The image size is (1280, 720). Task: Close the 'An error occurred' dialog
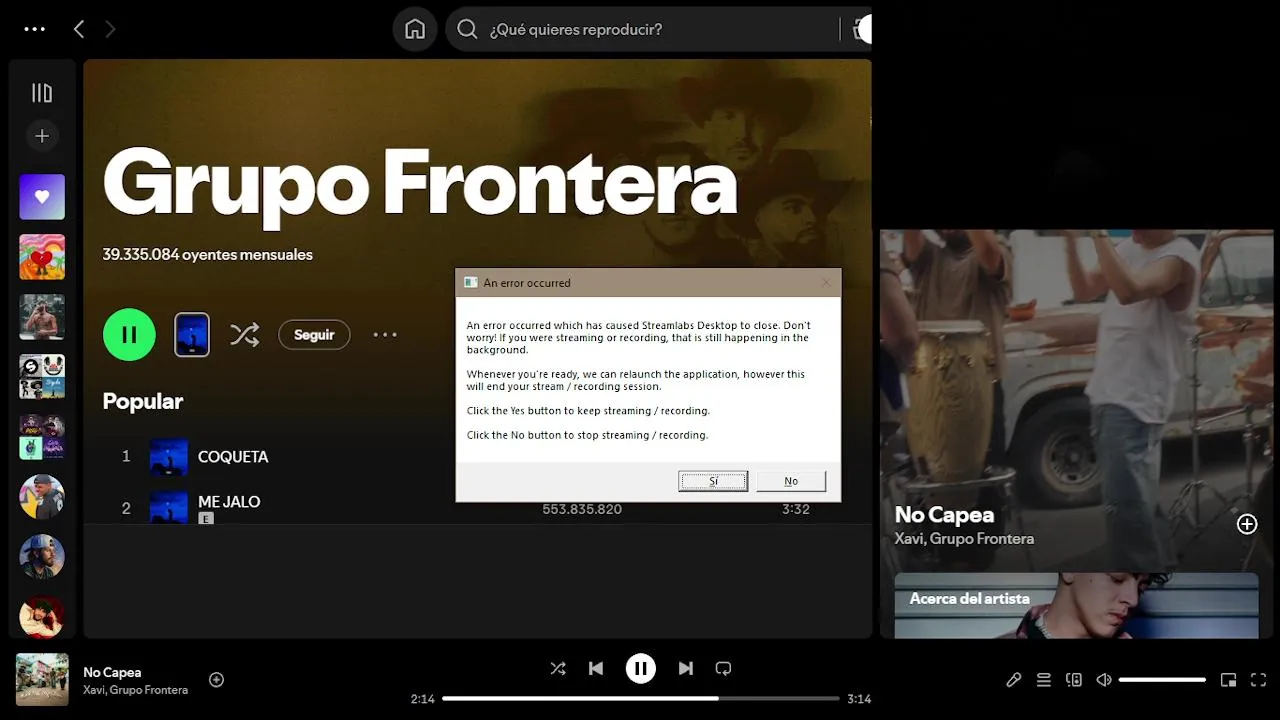826,283
